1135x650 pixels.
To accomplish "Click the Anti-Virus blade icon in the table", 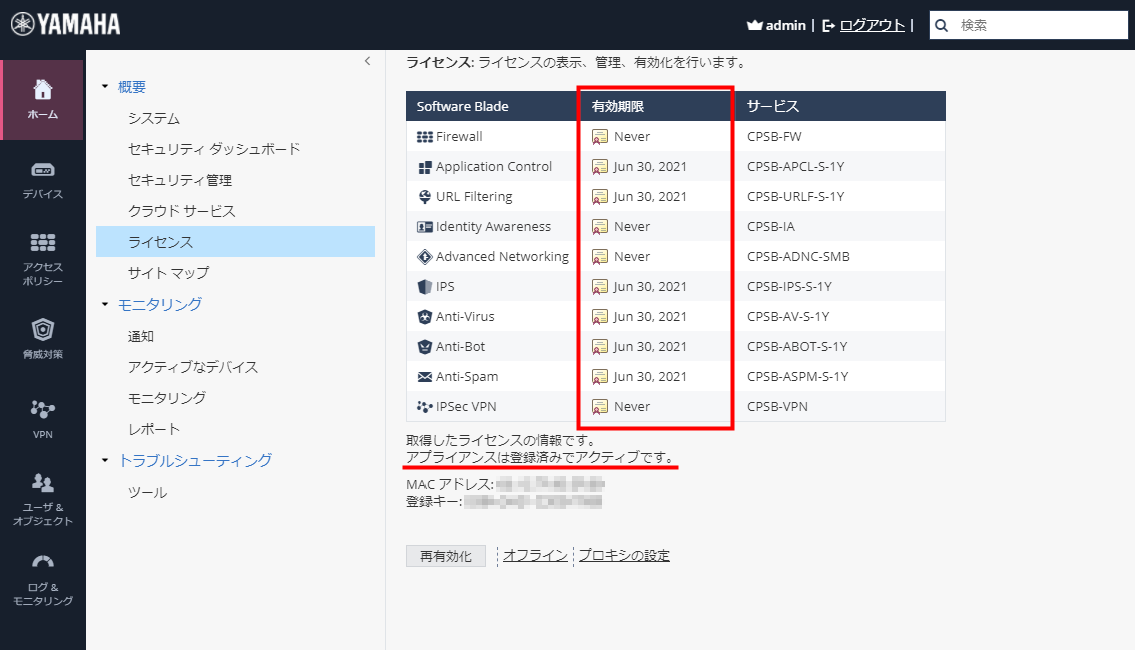I will click(x=427, y=316).
